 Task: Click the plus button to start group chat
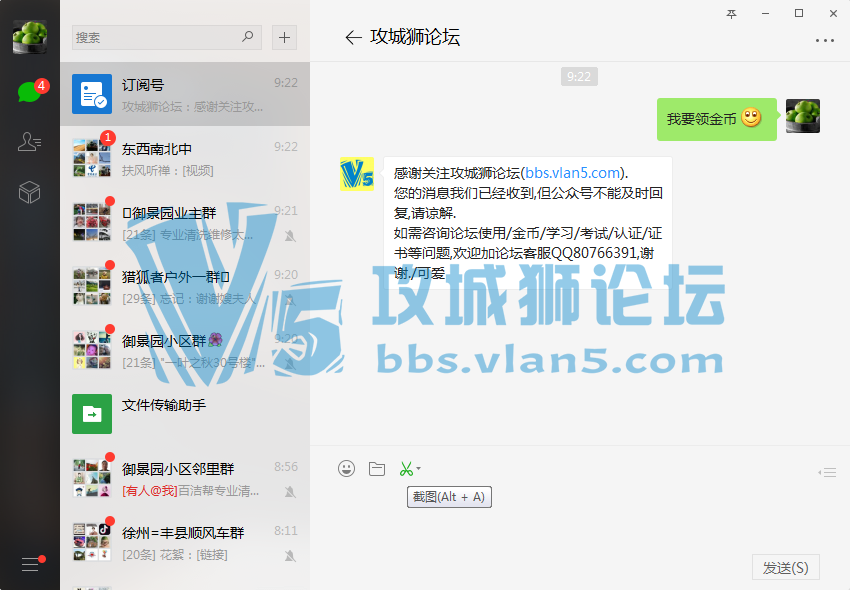[284, 37]
